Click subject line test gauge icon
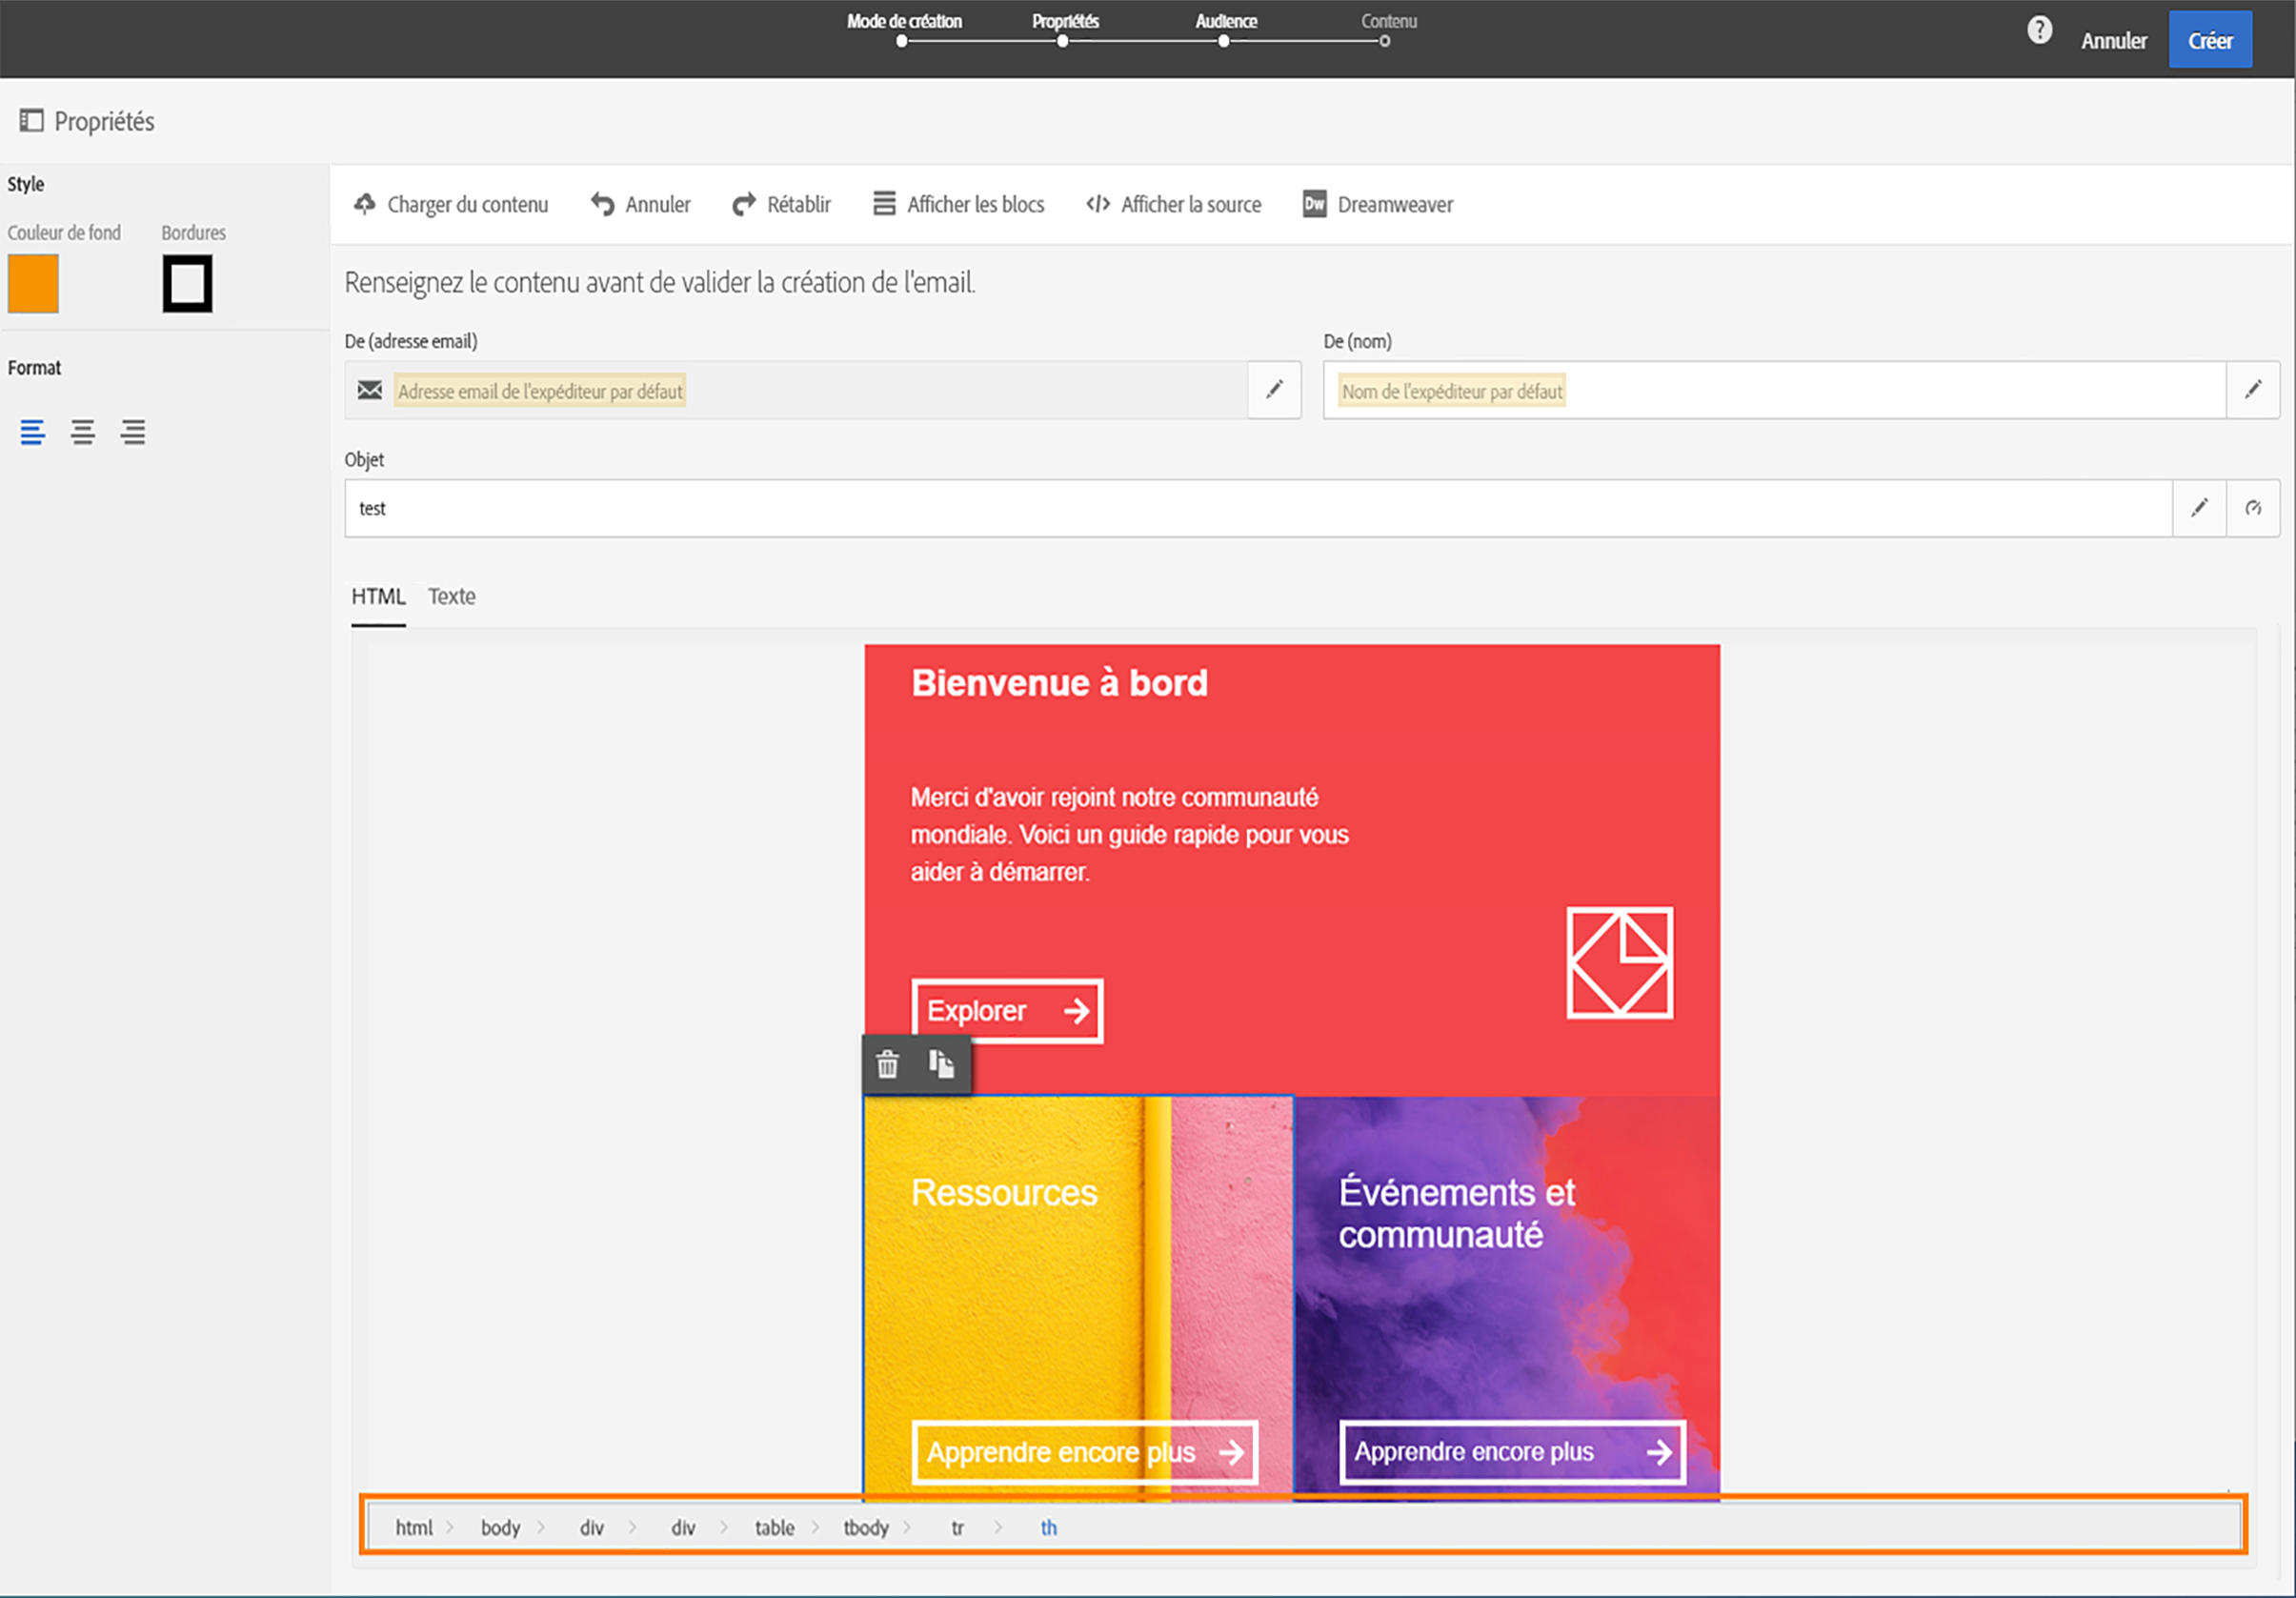The height and width of the screenshot is (1598, 2296). pyautogui.click(x=2252, y=508)
